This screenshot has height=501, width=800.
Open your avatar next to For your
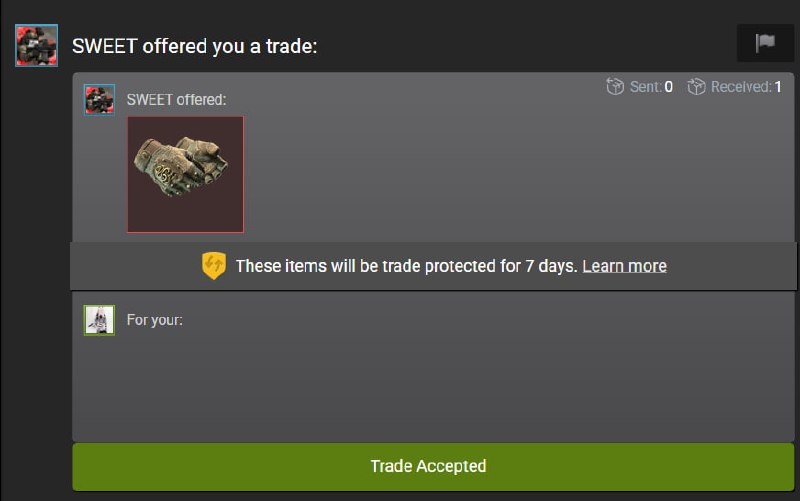coord(99,320)
